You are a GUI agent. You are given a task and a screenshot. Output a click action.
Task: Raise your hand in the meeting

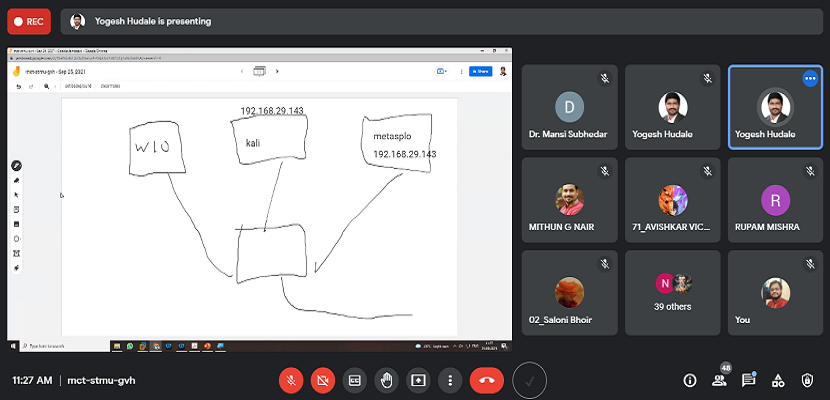pyautogui.click(x=386, y=380)
